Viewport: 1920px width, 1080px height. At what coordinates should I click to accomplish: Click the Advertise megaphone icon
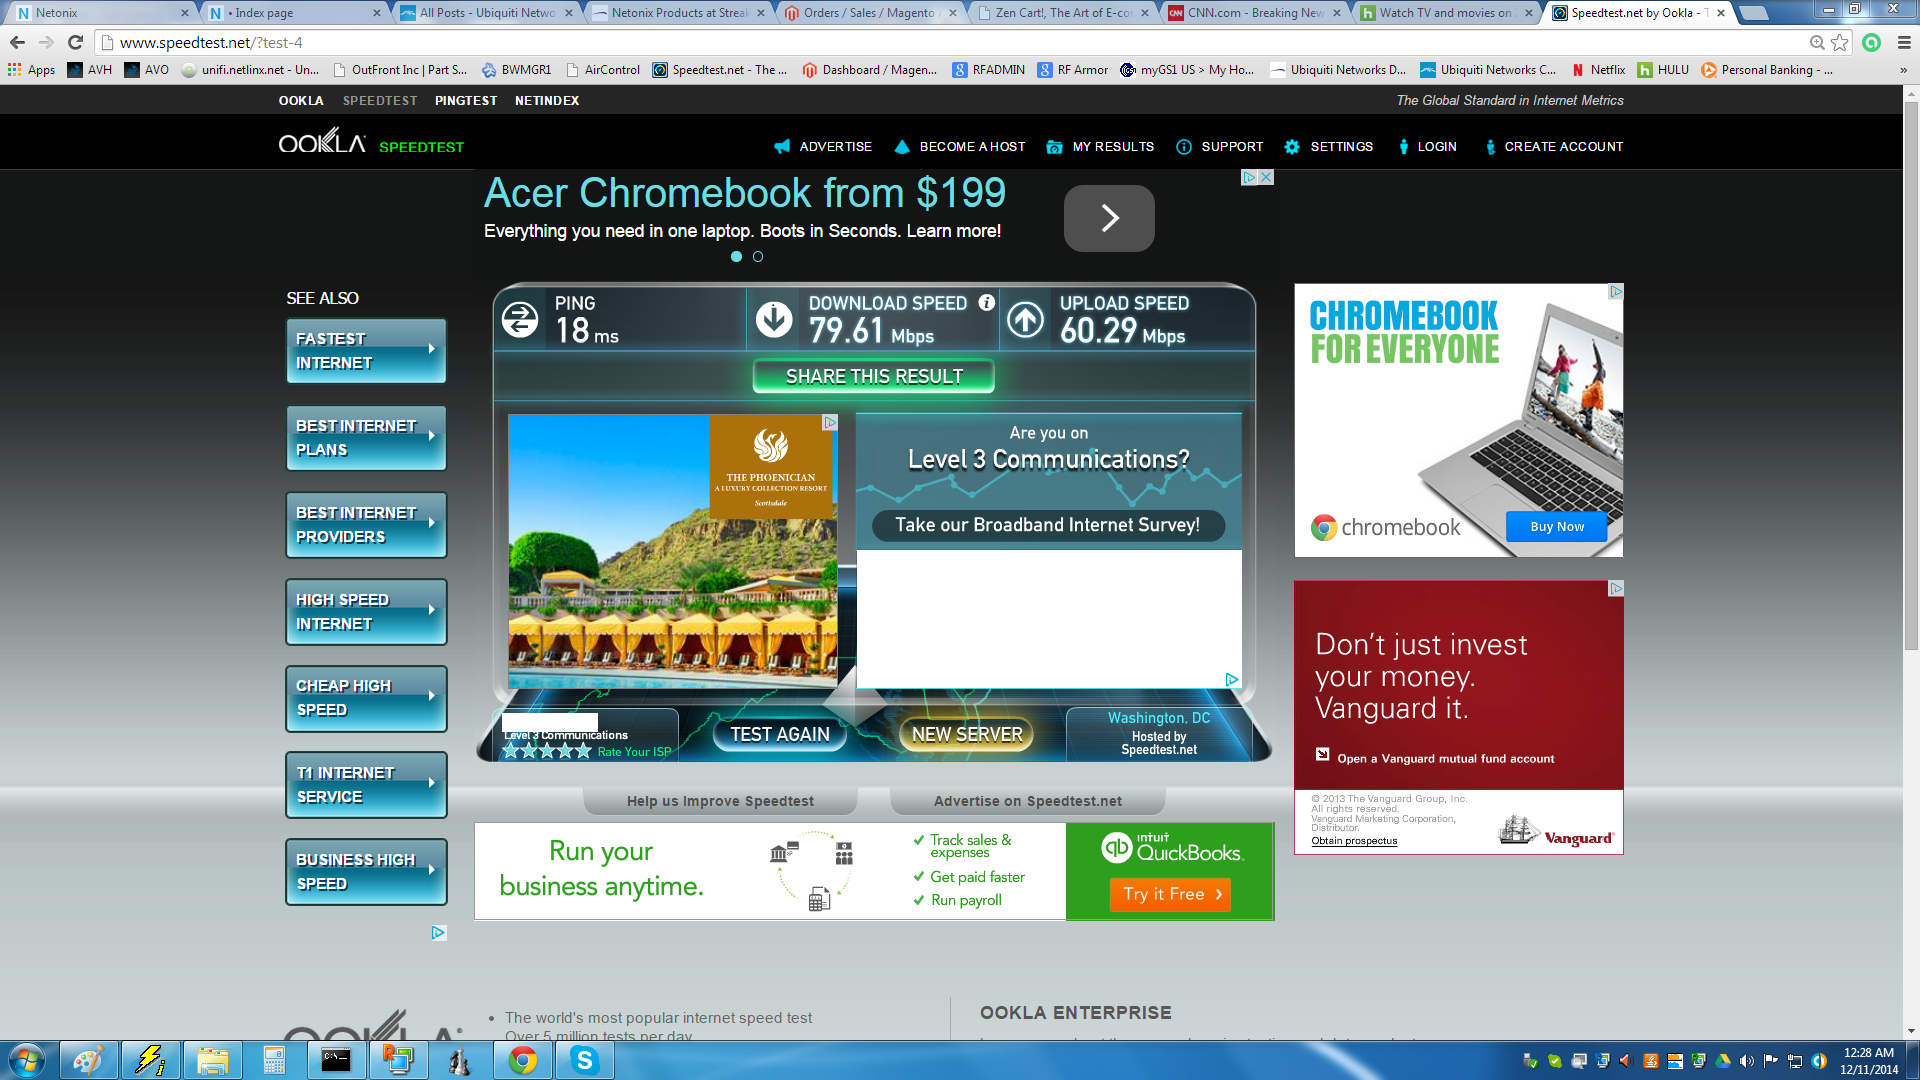coord(782,147)
